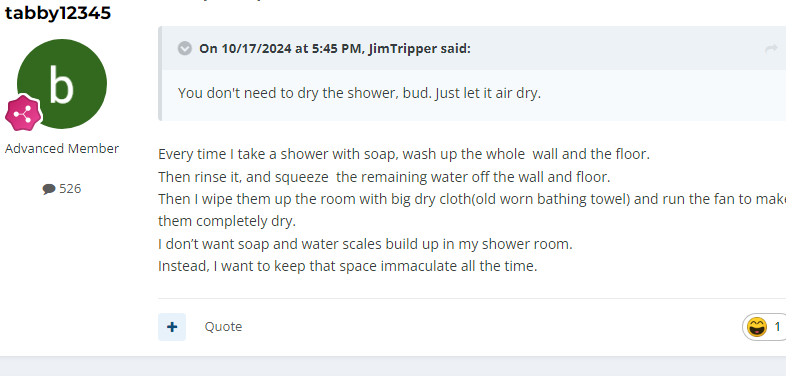Jump to the quoted post via arrow icon
The image size is (786, 380).
coord(771,49)
